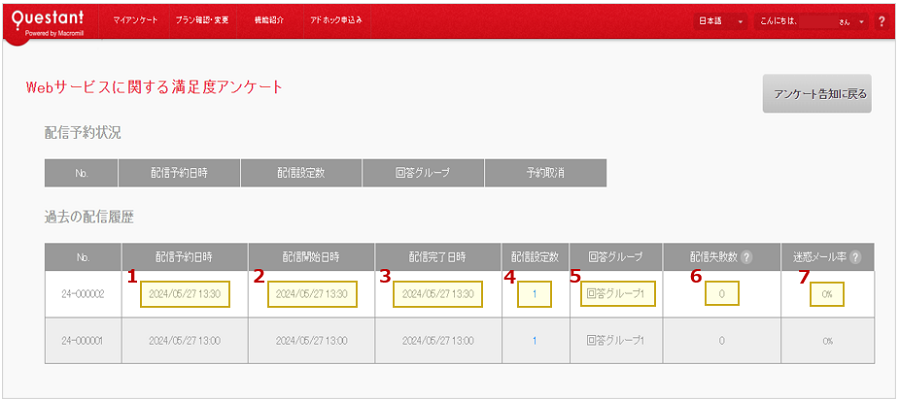The image size is (900, 402).
Task: Click 過去の配信履歴 section heading
Action: pos(89,217)
